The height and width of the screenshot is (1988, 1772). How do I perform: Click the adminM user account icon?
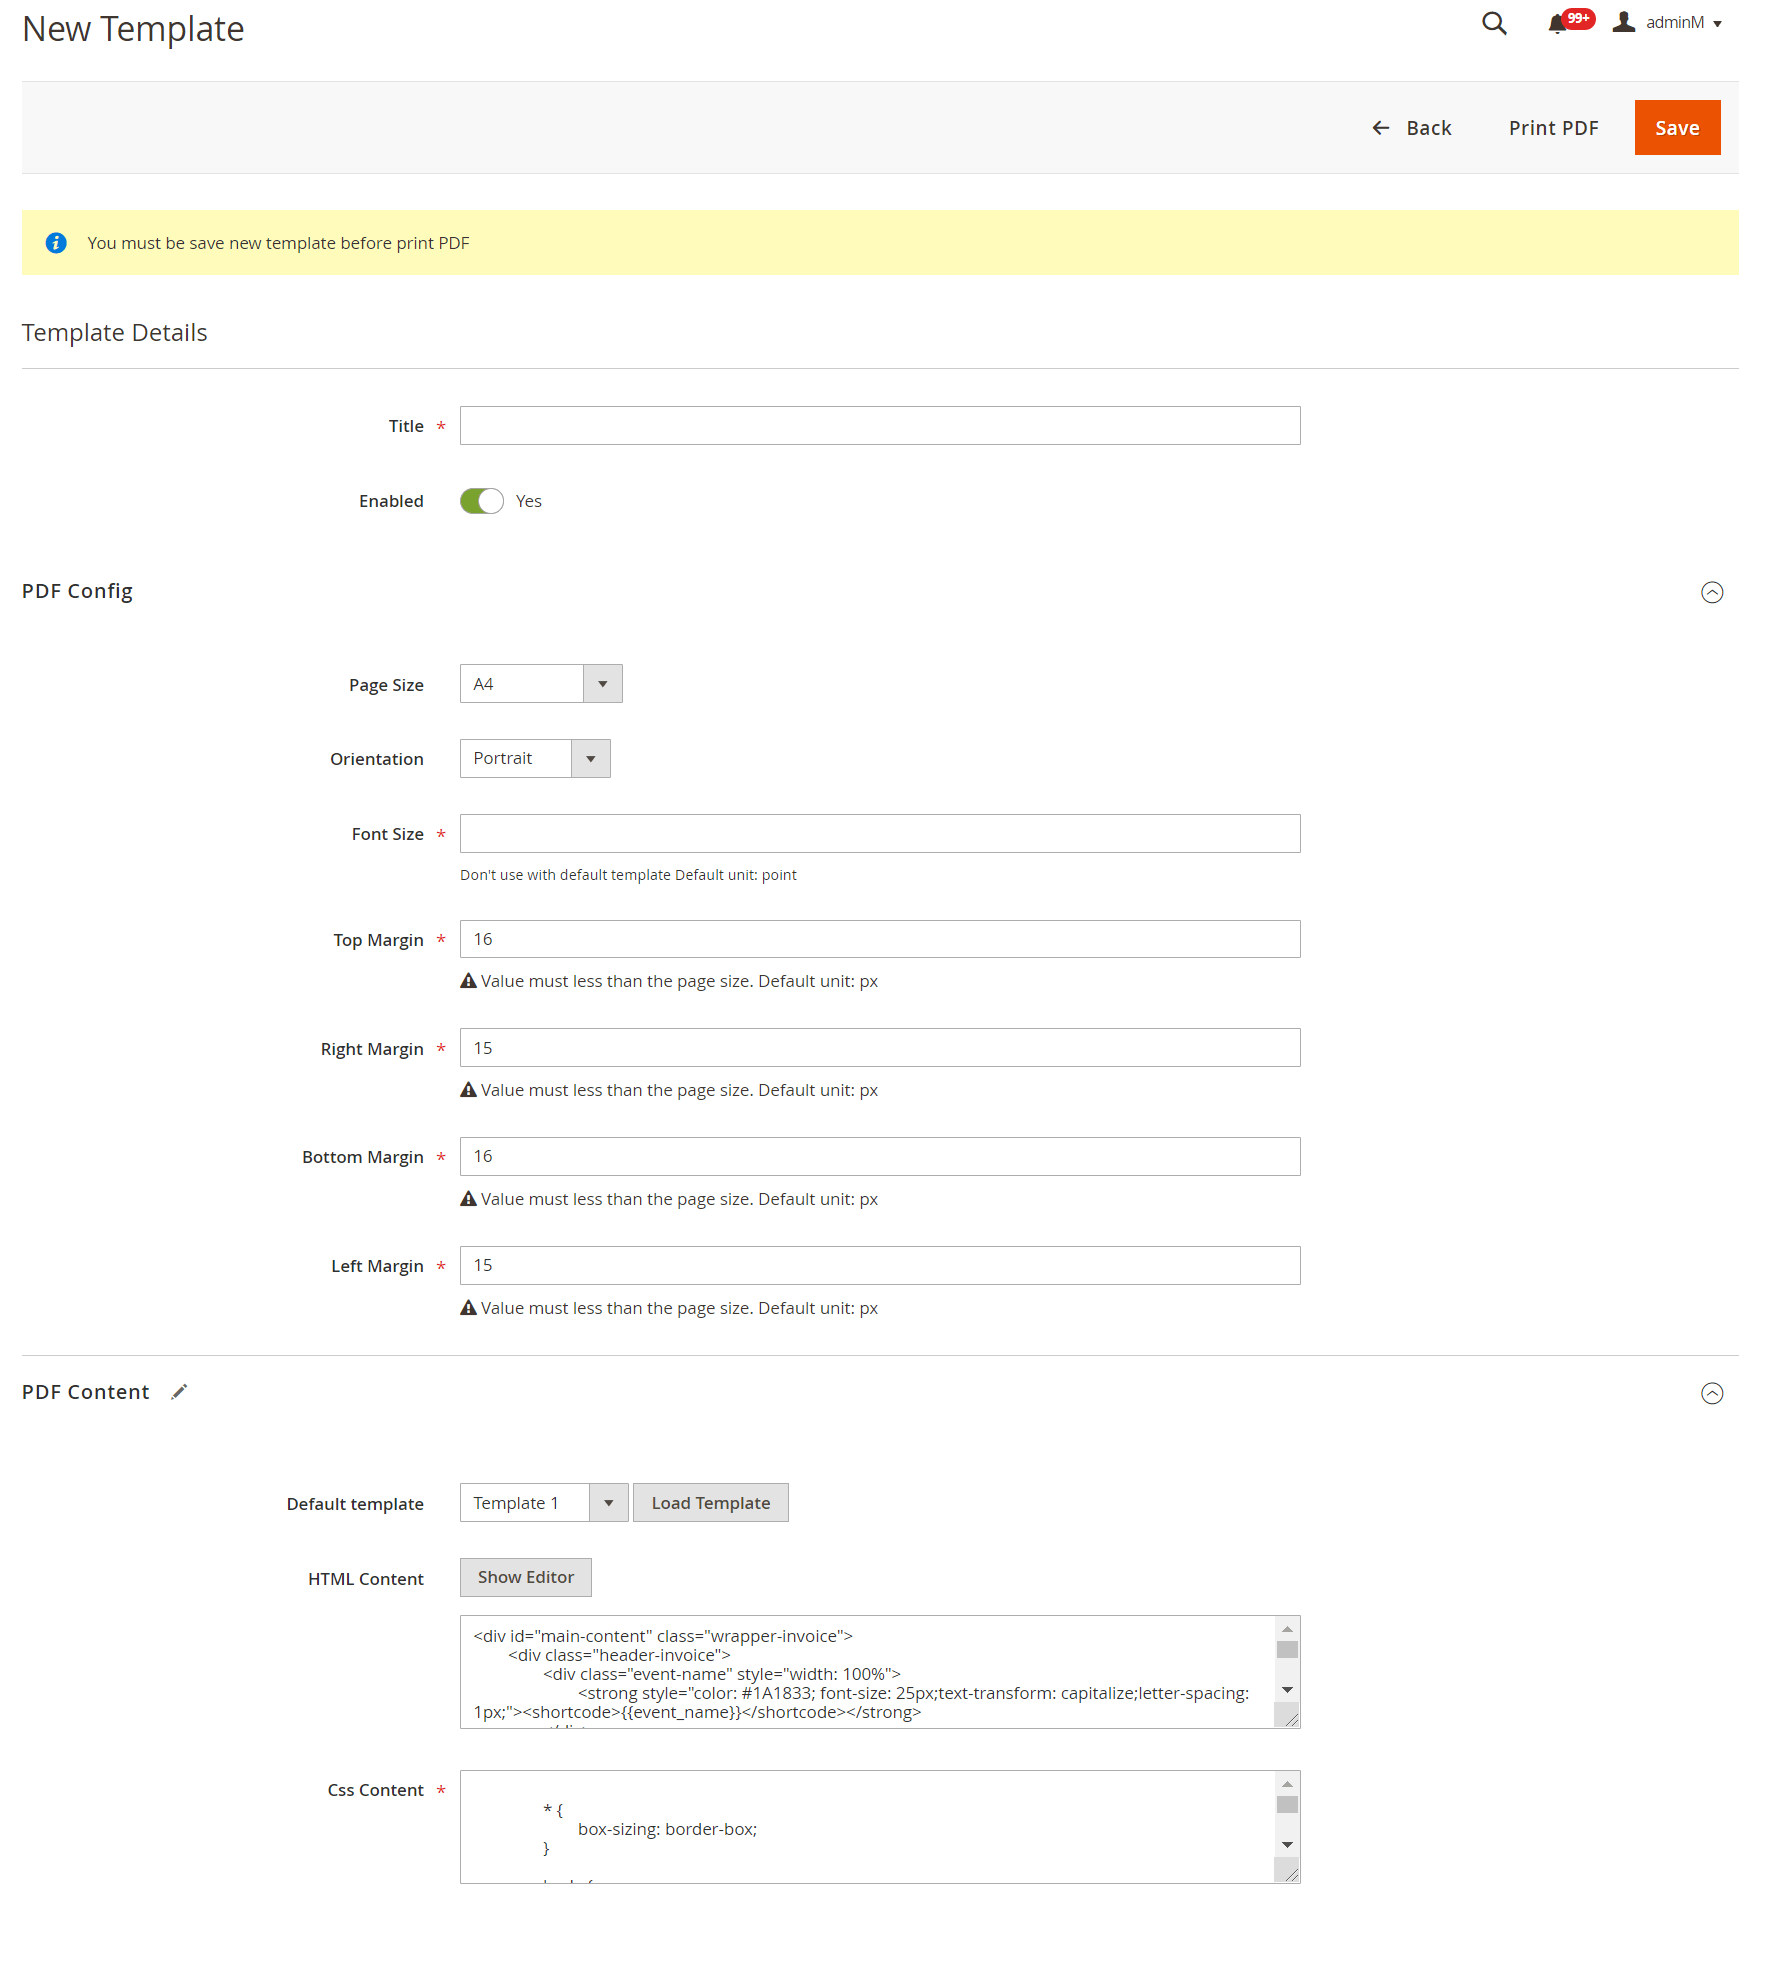(x=1624, y=22)
